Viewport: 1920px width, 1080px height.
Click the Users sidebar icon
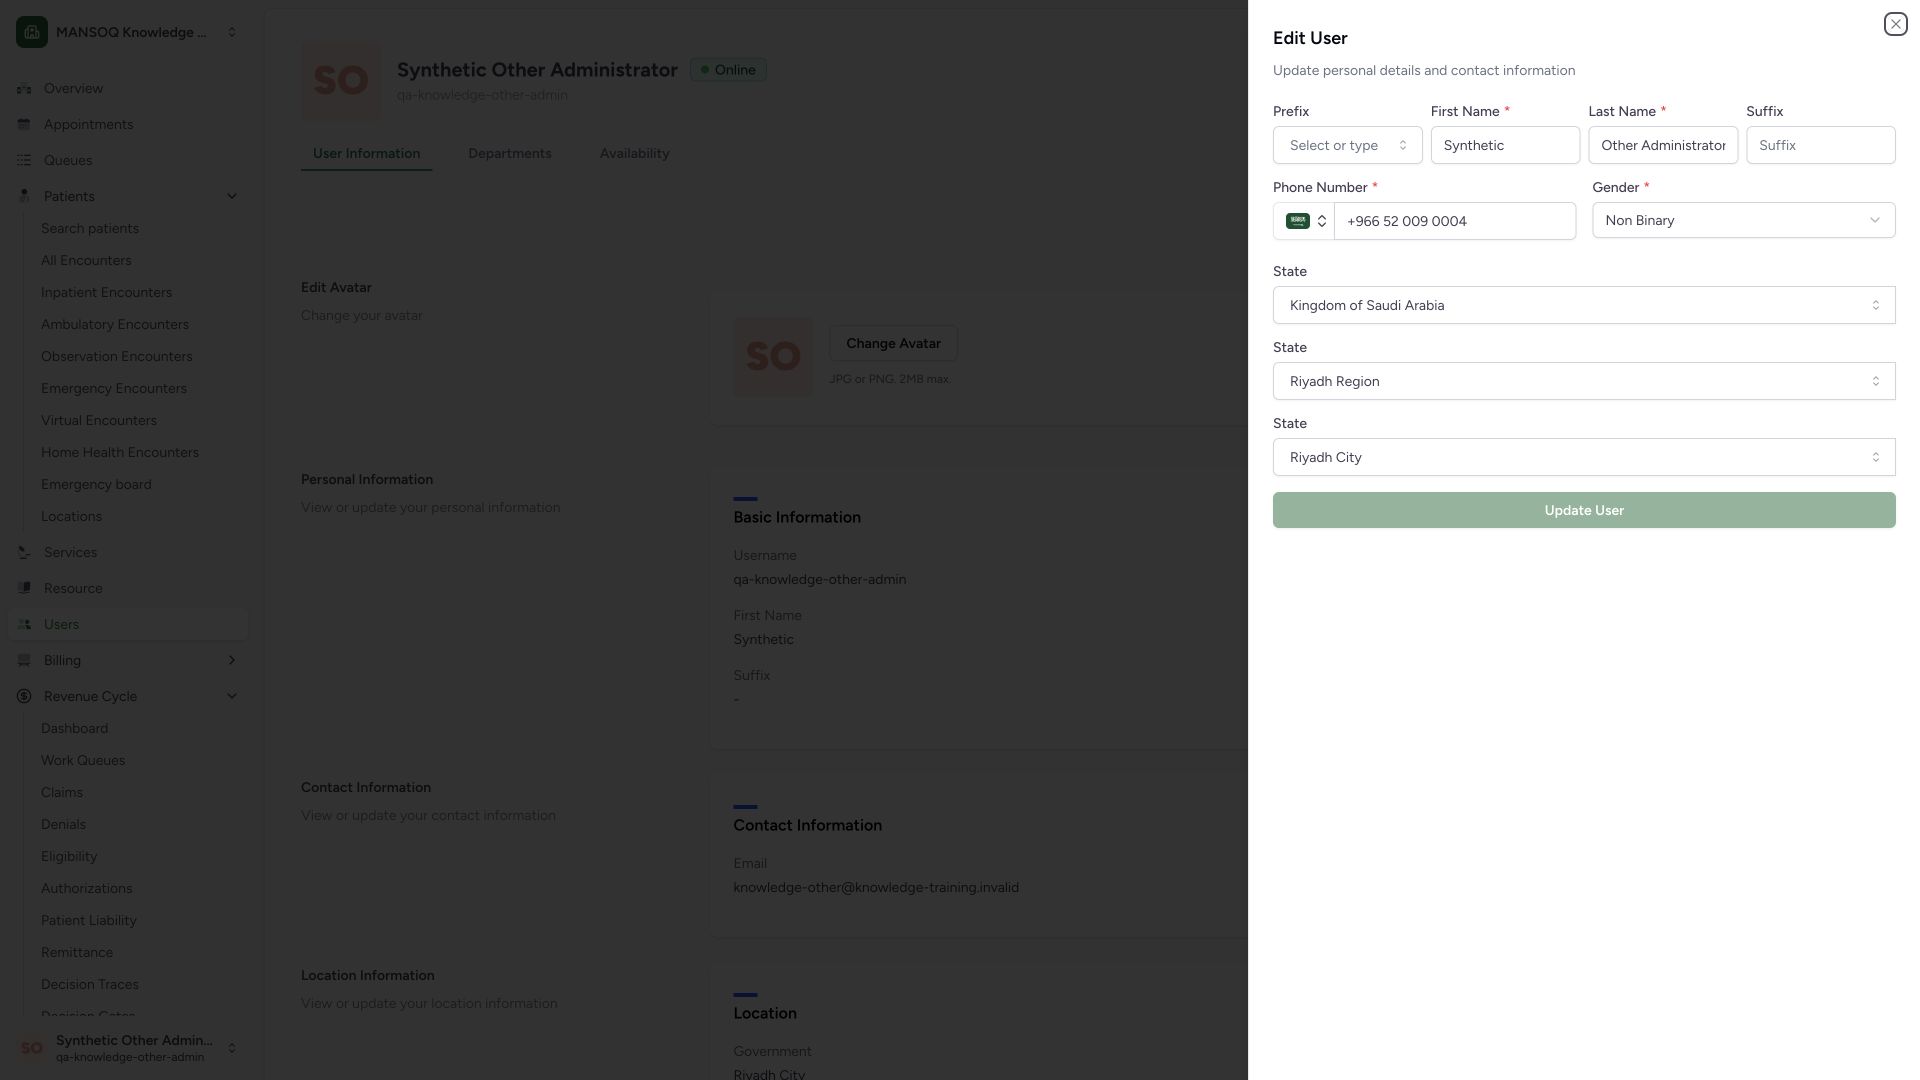[x=24, y=624]
